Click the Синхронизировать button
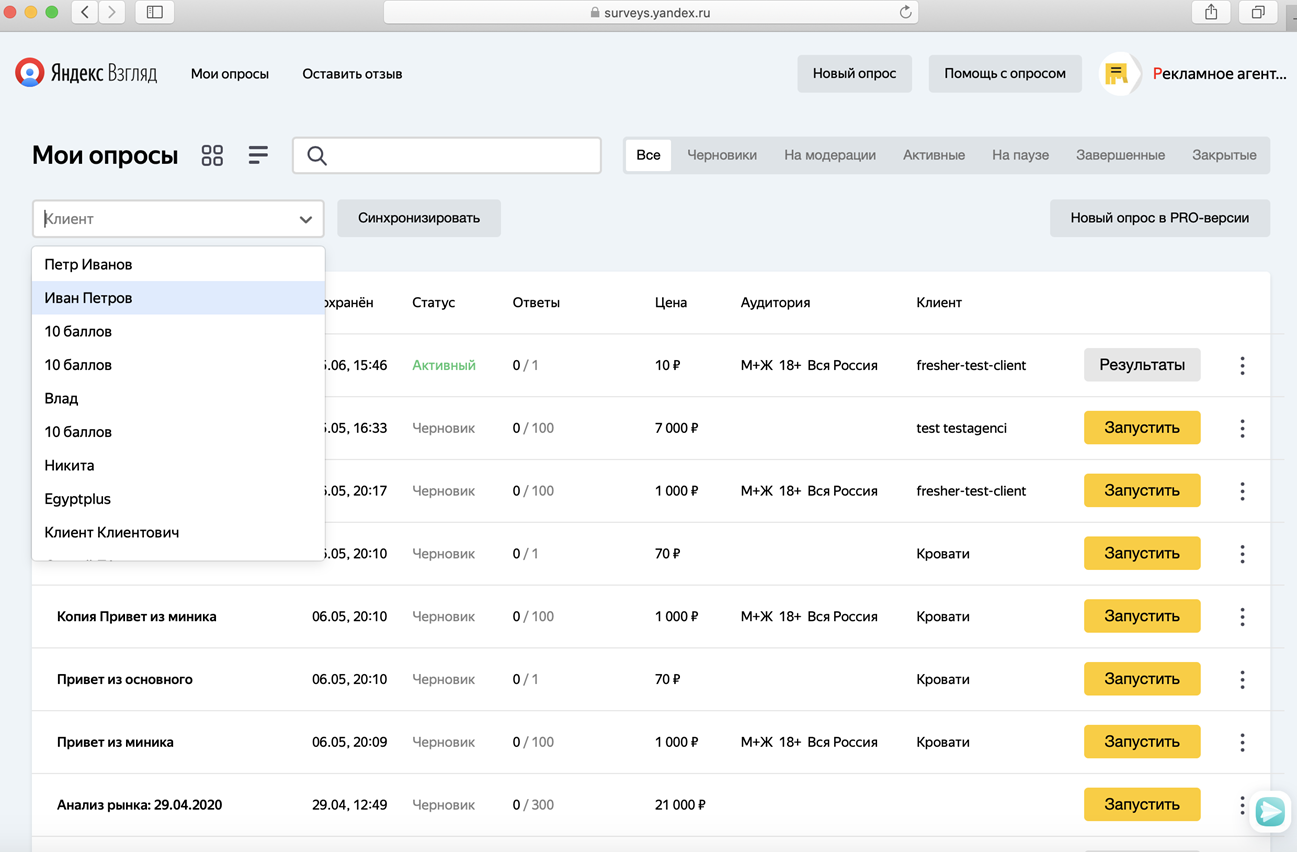The height and width of the screenshot is (852, 1297). pyautogui.click(x=419, y=218)
